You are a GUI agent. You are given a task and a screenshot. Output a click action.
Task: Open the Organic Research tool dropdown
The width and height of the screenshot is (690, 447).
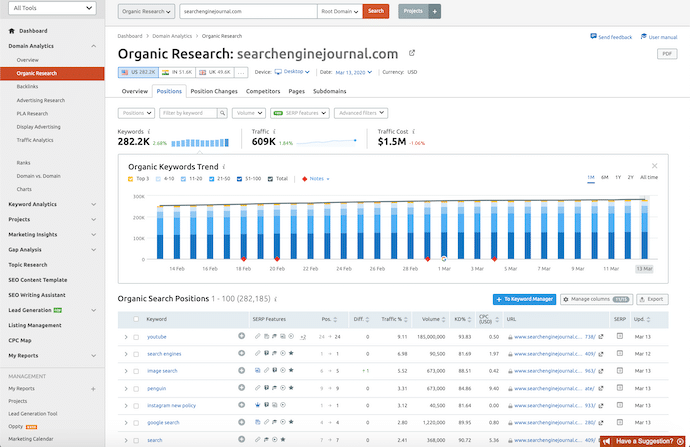[146, 11]
